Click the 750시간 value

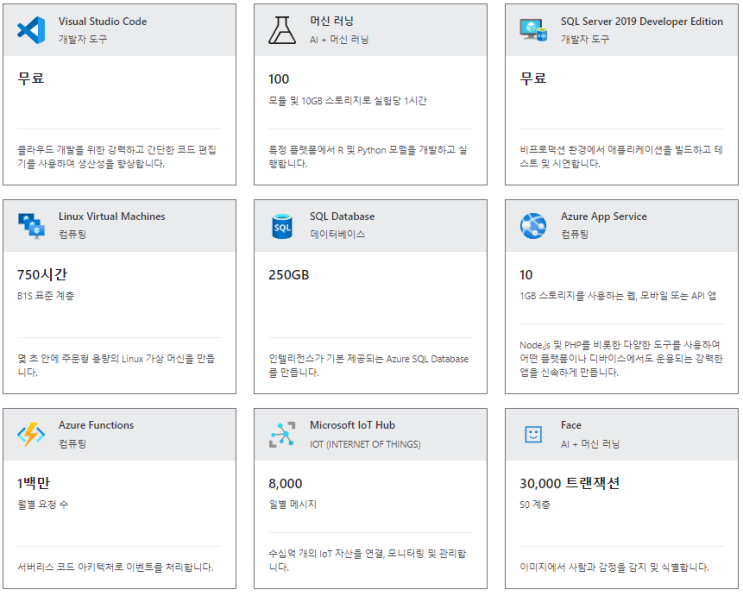click(42, 274)
